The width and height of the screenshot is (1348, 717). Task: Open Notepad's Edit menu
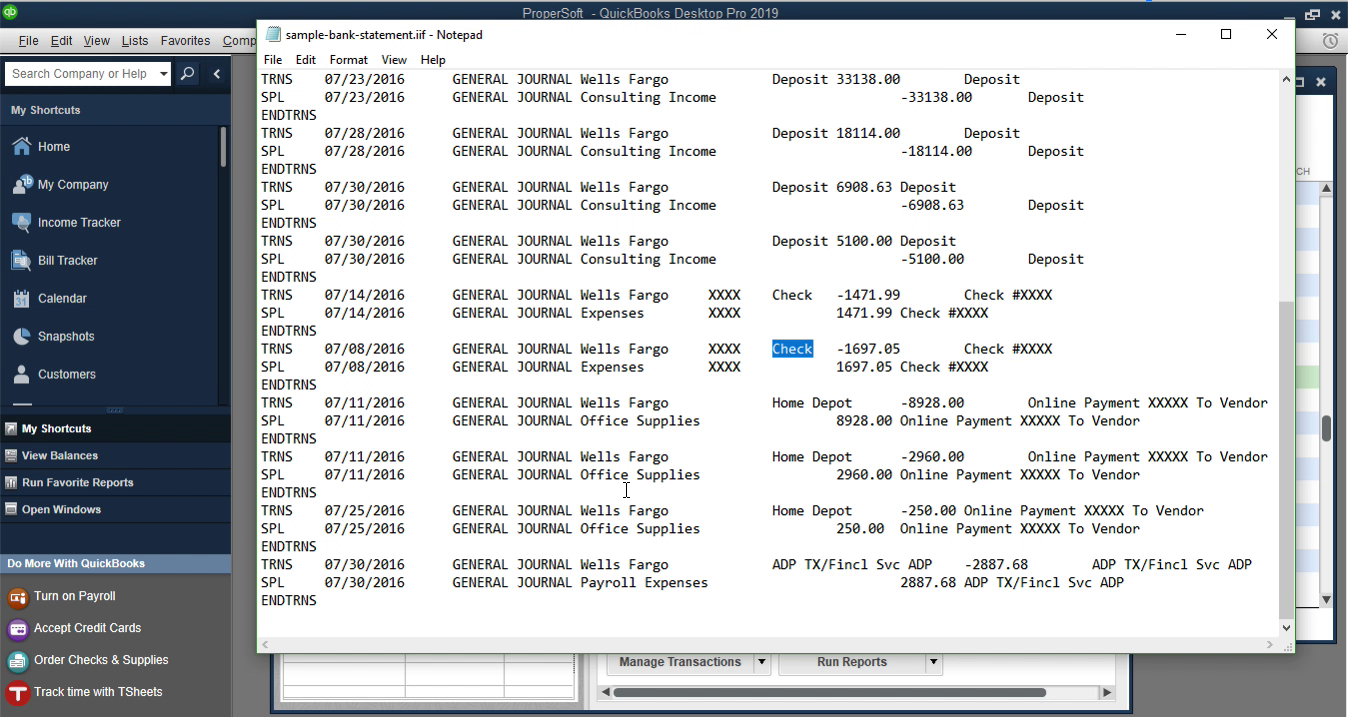click(306, 60)
